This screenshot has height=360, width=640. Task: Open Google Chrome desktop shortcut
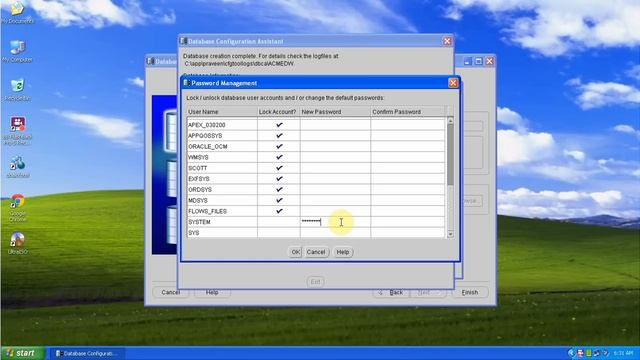[x=18, y=207]
